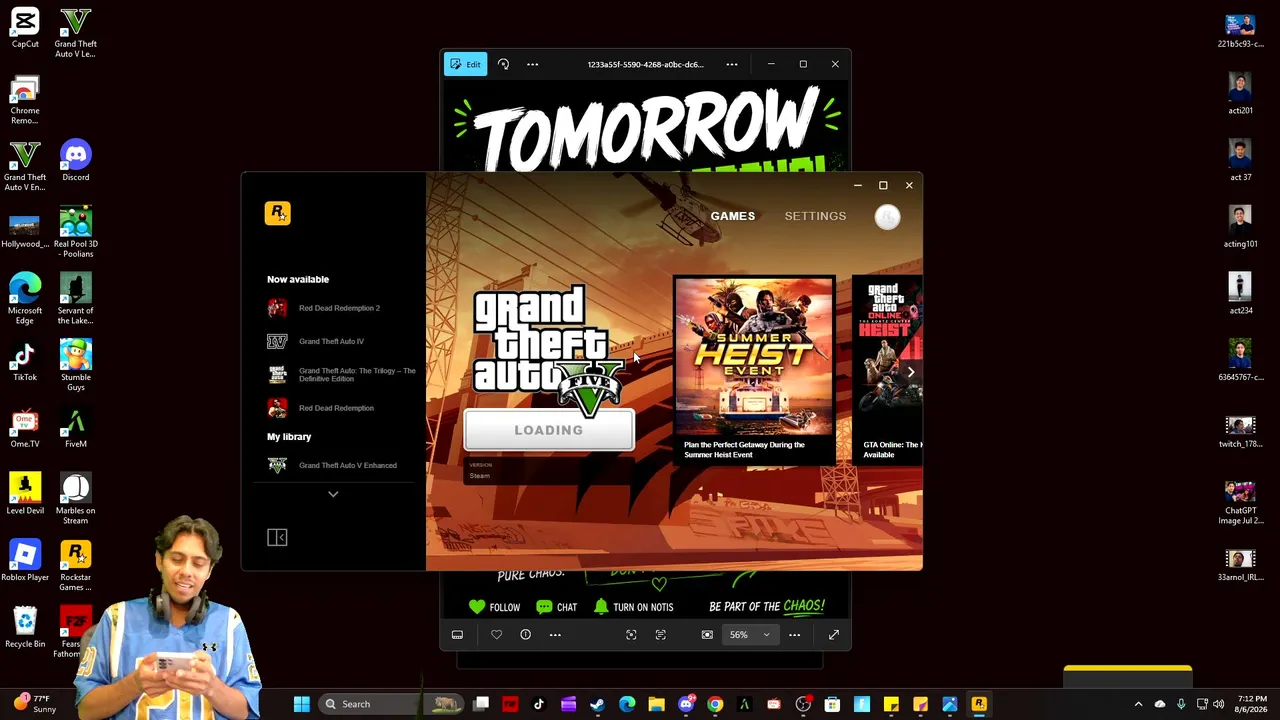Screen dimensions: 1280x720
Task: Open Marbles on Stream desktop shortcut
Action: pyautogui.click(x=75, y=499)
